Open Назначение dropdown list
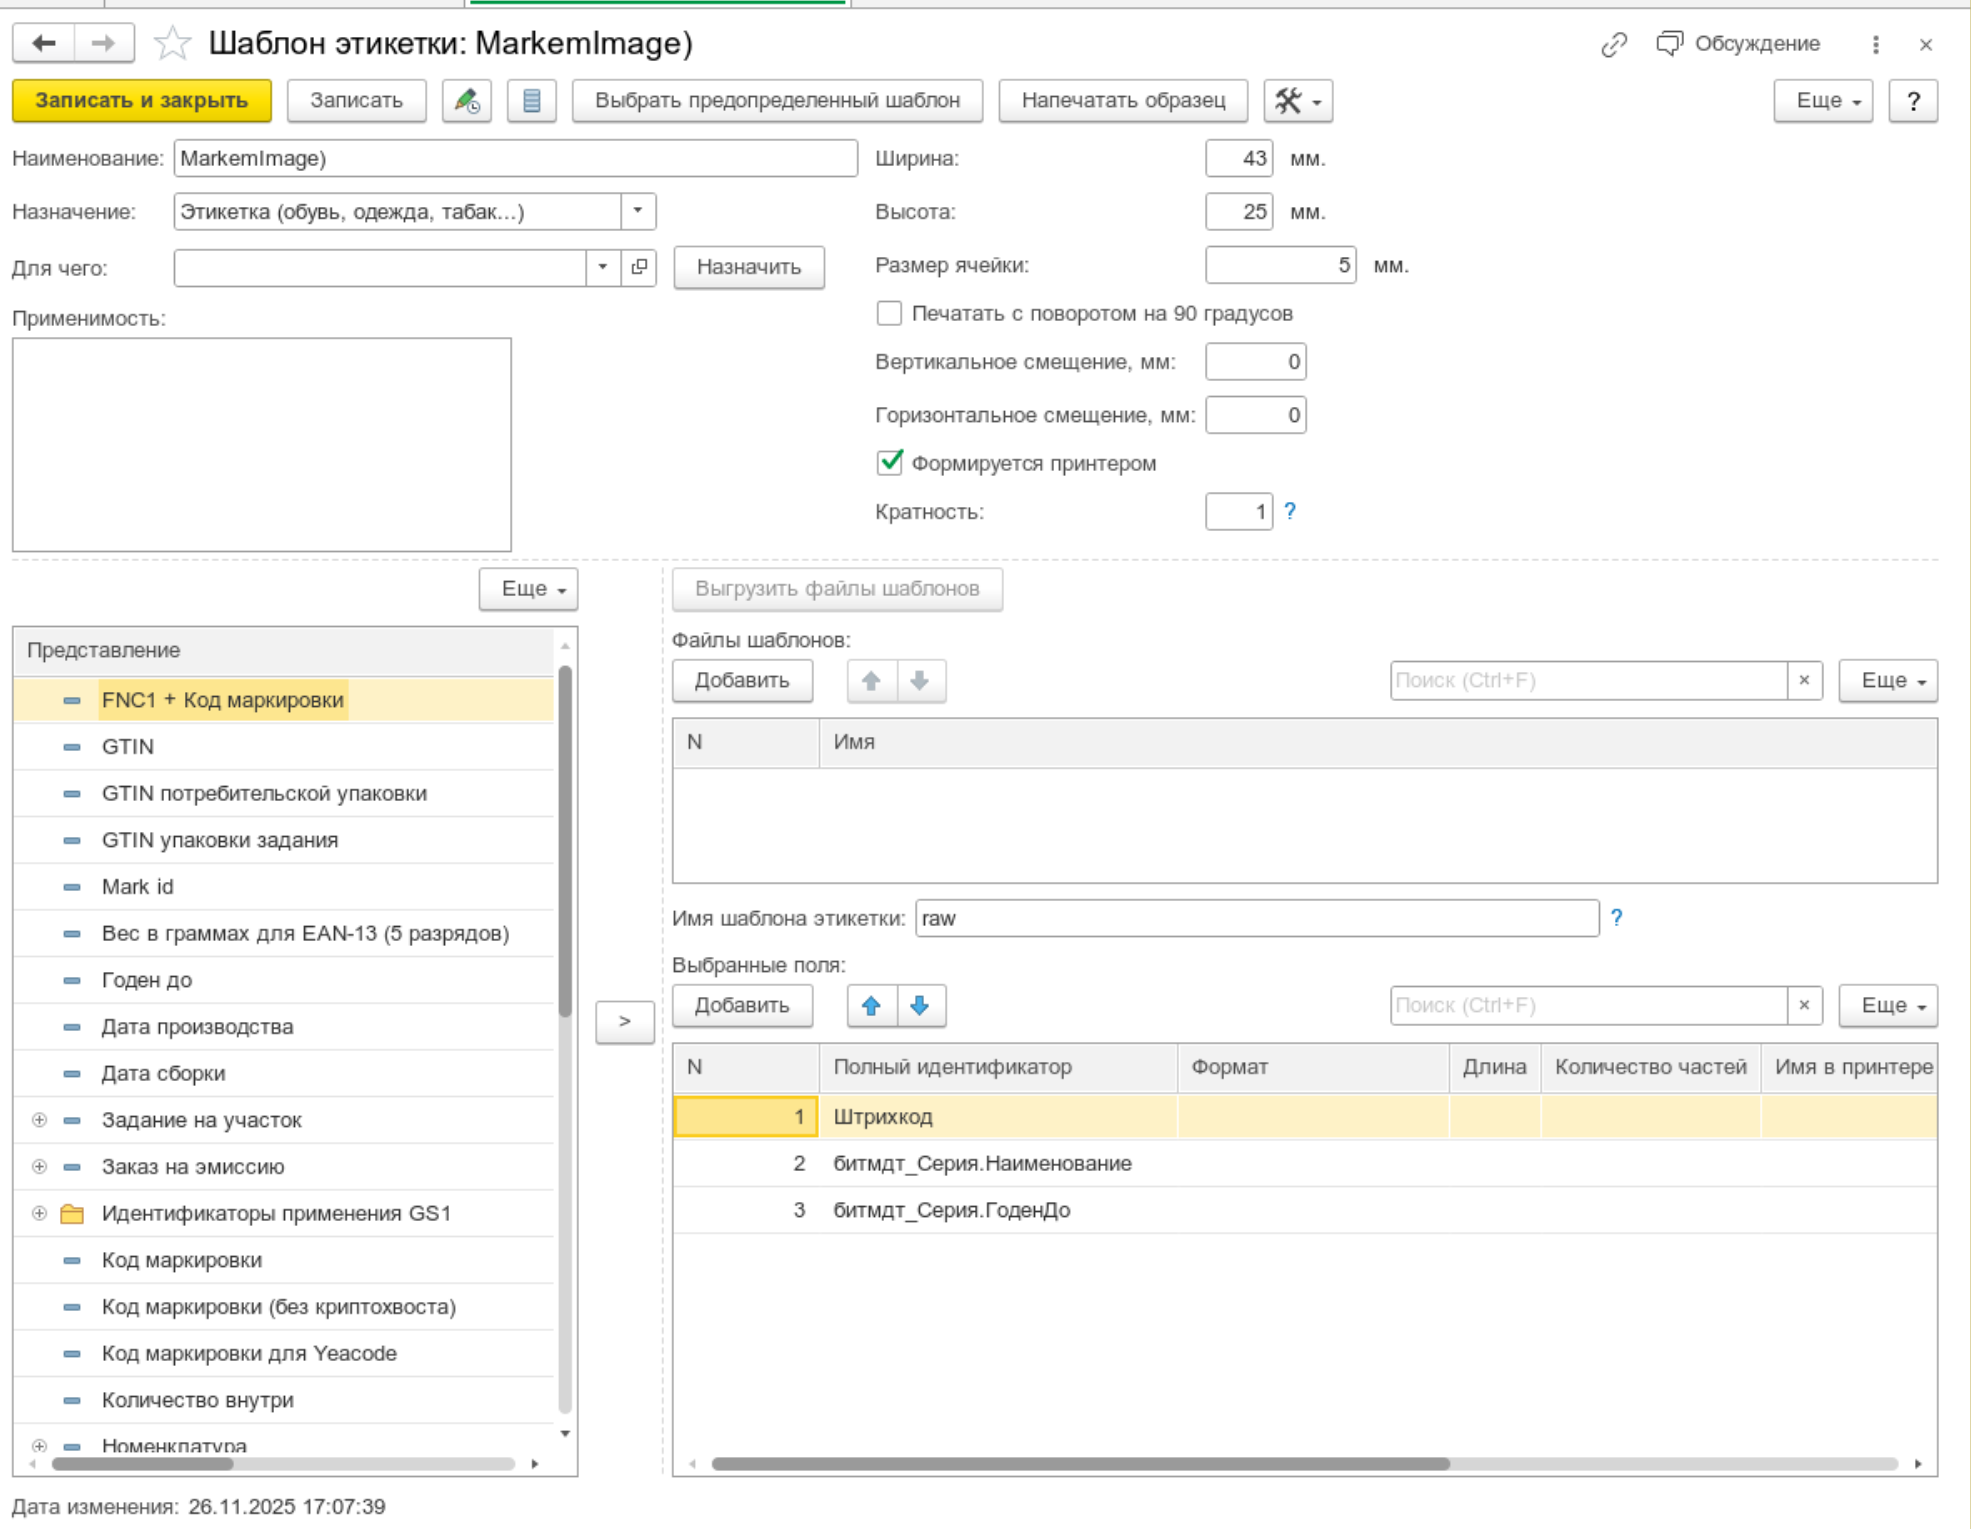1971x1529 pixels. pos(638,212)
